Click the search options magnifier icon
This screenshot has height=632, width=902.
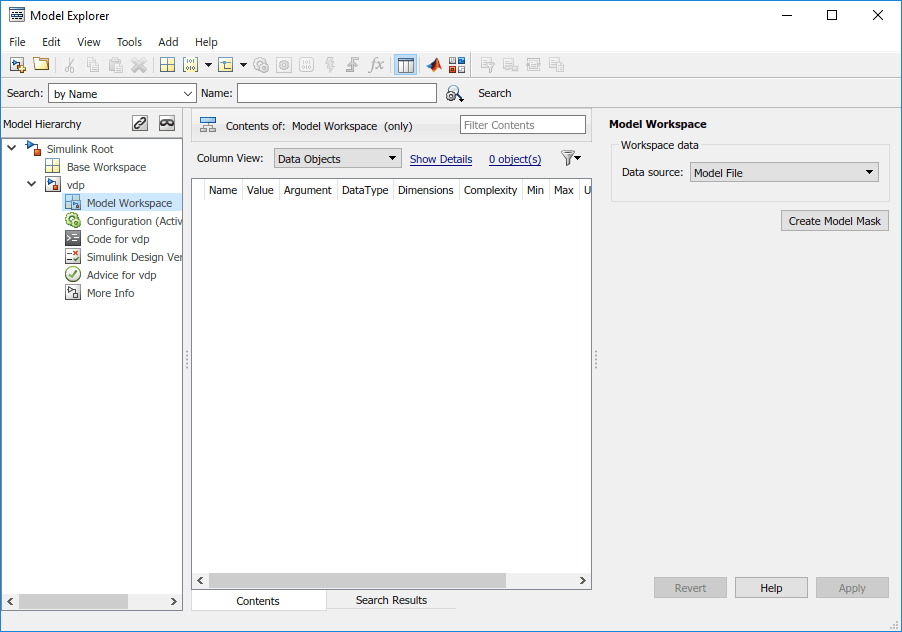point(455,93)
